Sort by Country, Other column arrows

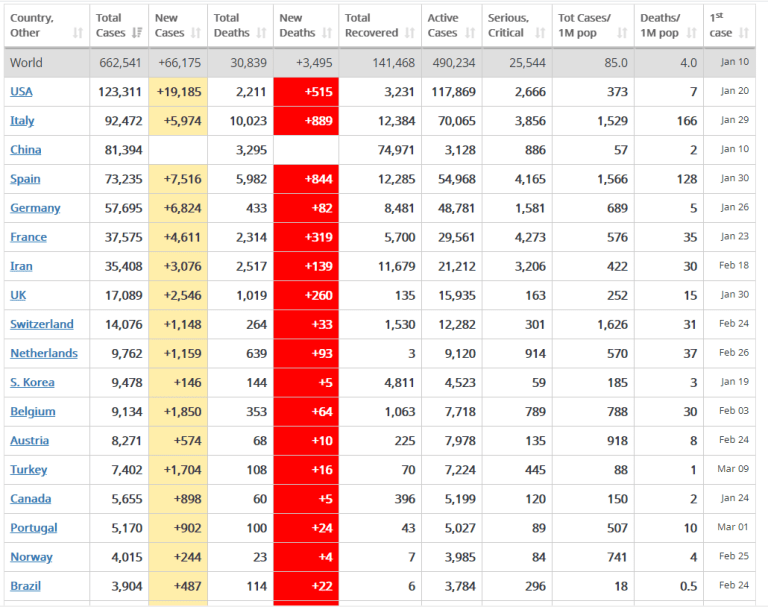[x=78, y=33]
